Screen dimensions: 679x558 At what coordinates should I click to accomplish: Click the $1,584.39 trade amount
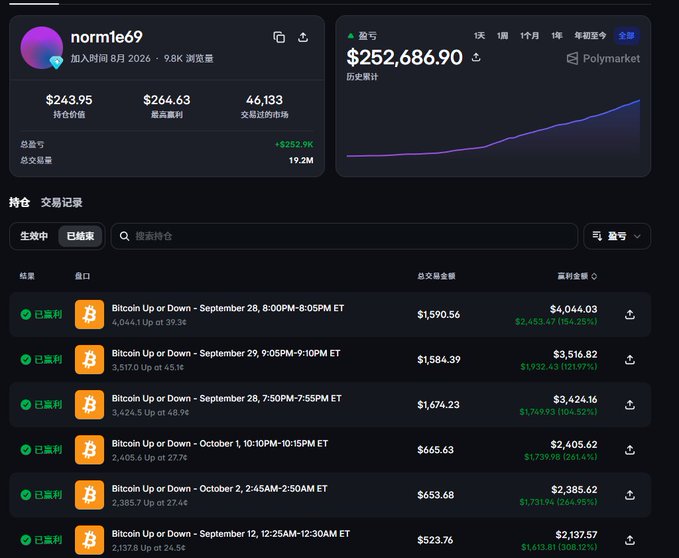439,359
